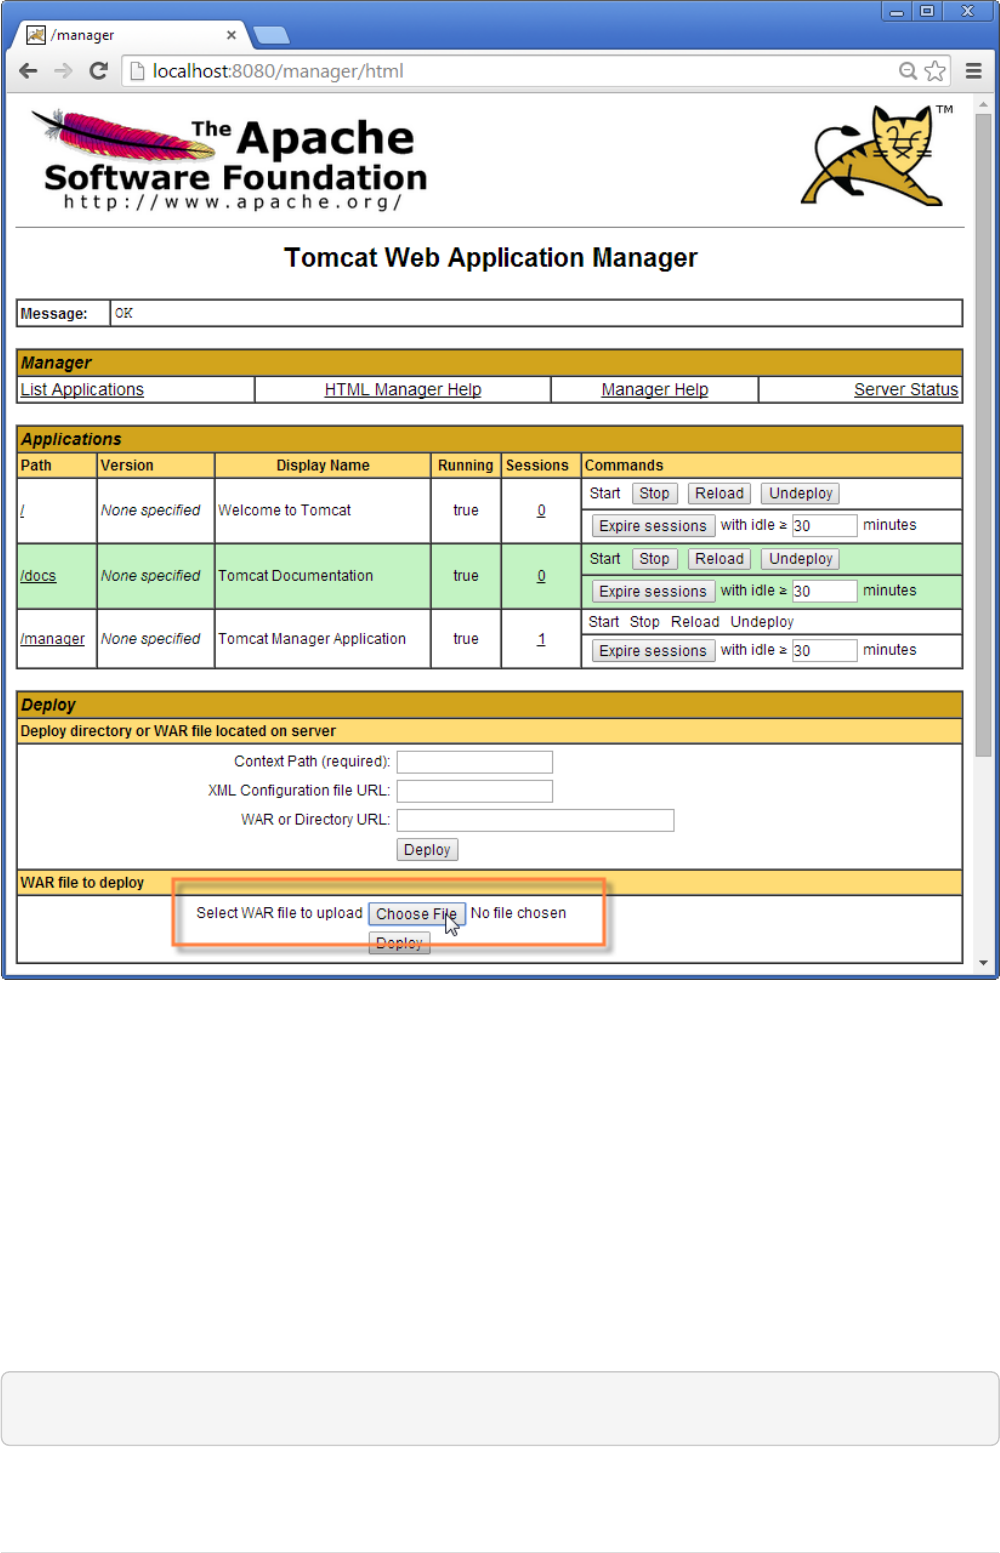Go back with the browser back arrow
The width and height of the screenshot is (1000, 1553).
[28, 71]
